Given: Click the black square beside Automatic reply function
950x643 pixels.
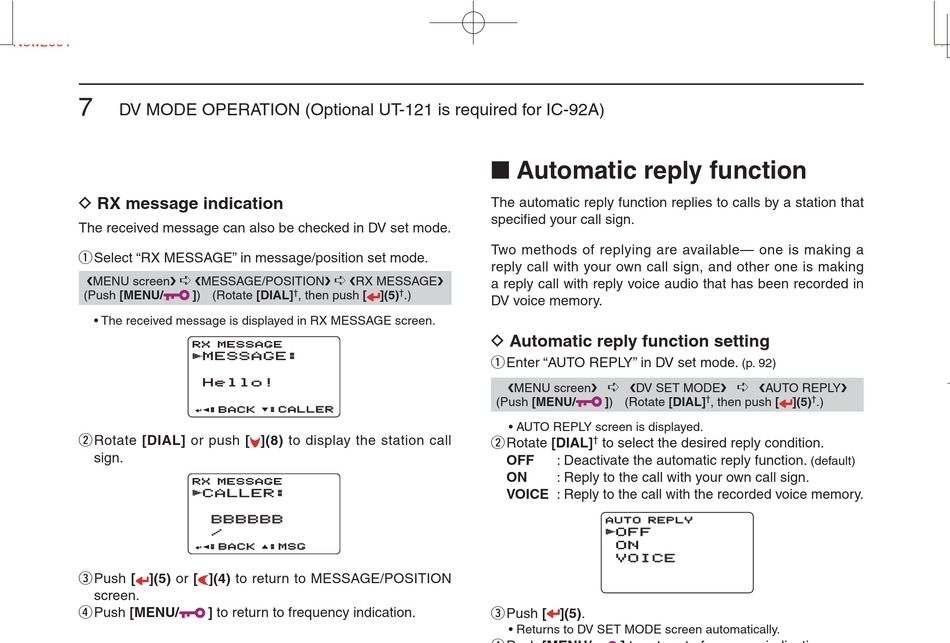Looking at the screenshot, I should tap(500, 171).
